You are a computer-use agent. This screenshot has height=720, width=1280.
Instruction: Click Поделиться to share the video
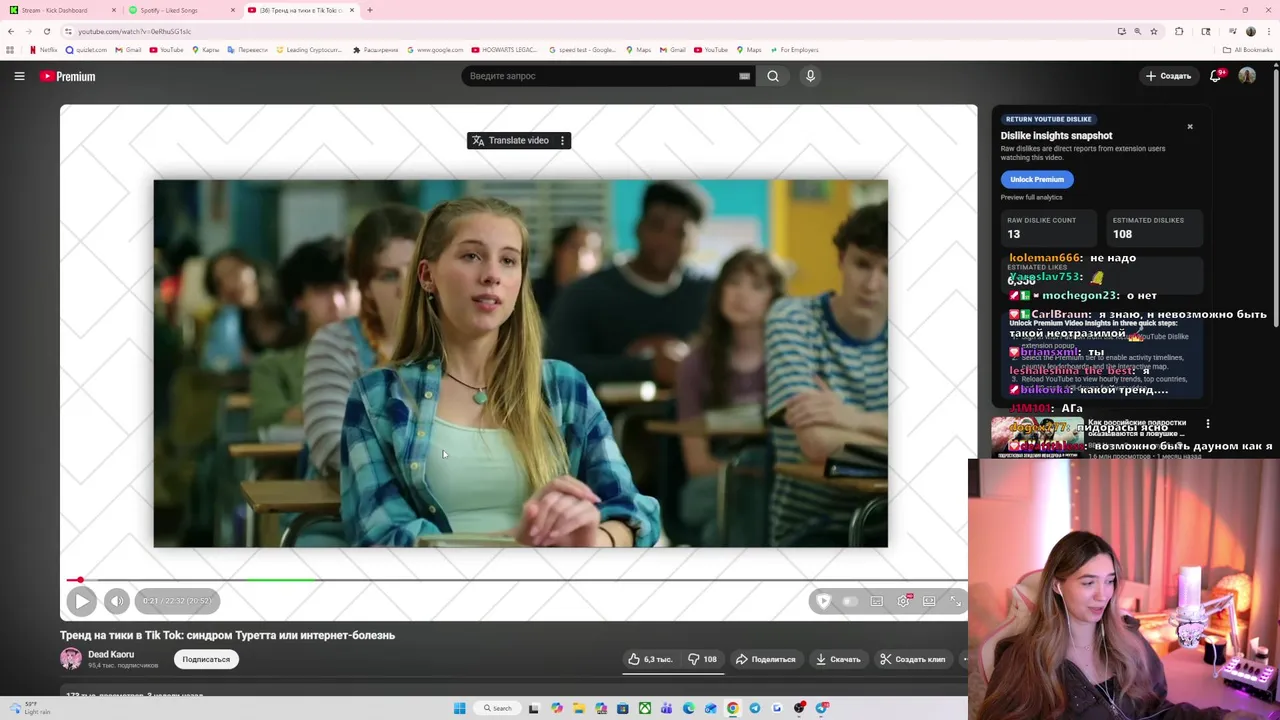766,659
